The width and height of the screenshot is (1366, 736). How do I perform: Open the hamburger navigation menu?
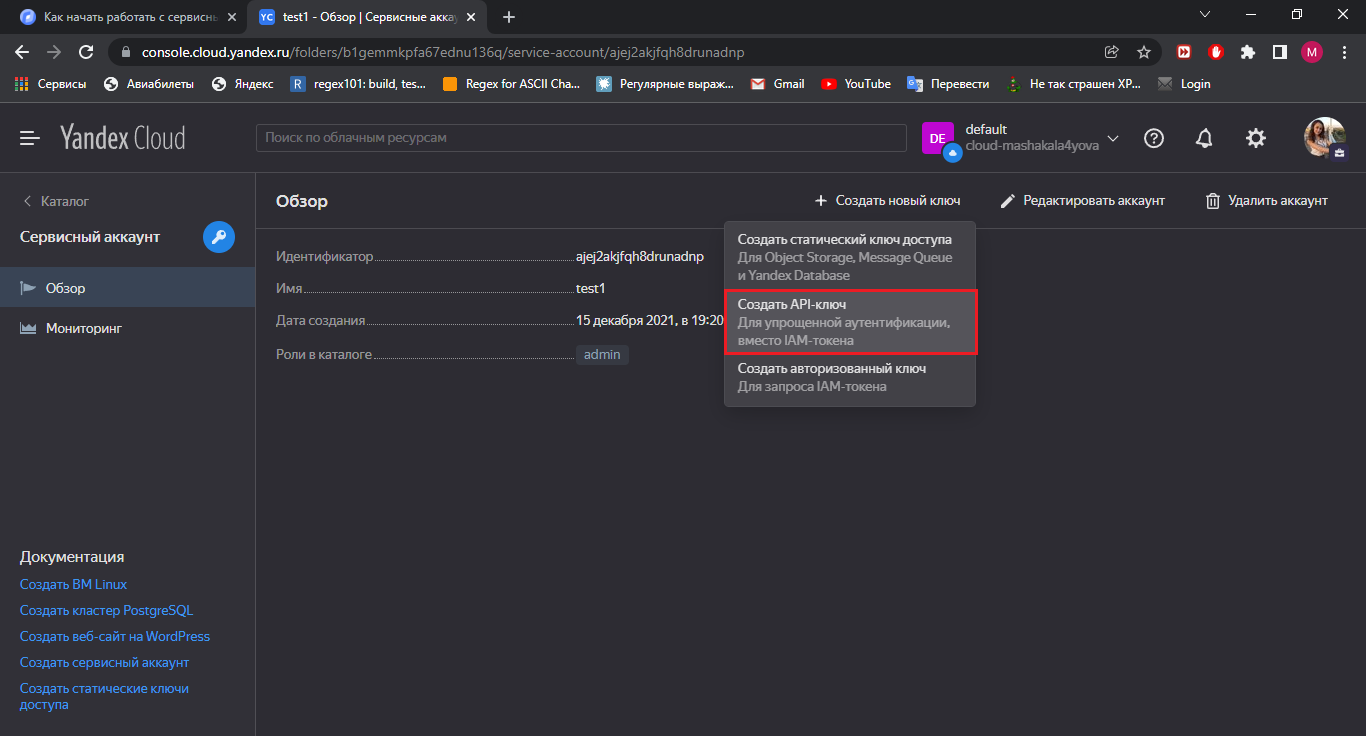click(30, 138)
